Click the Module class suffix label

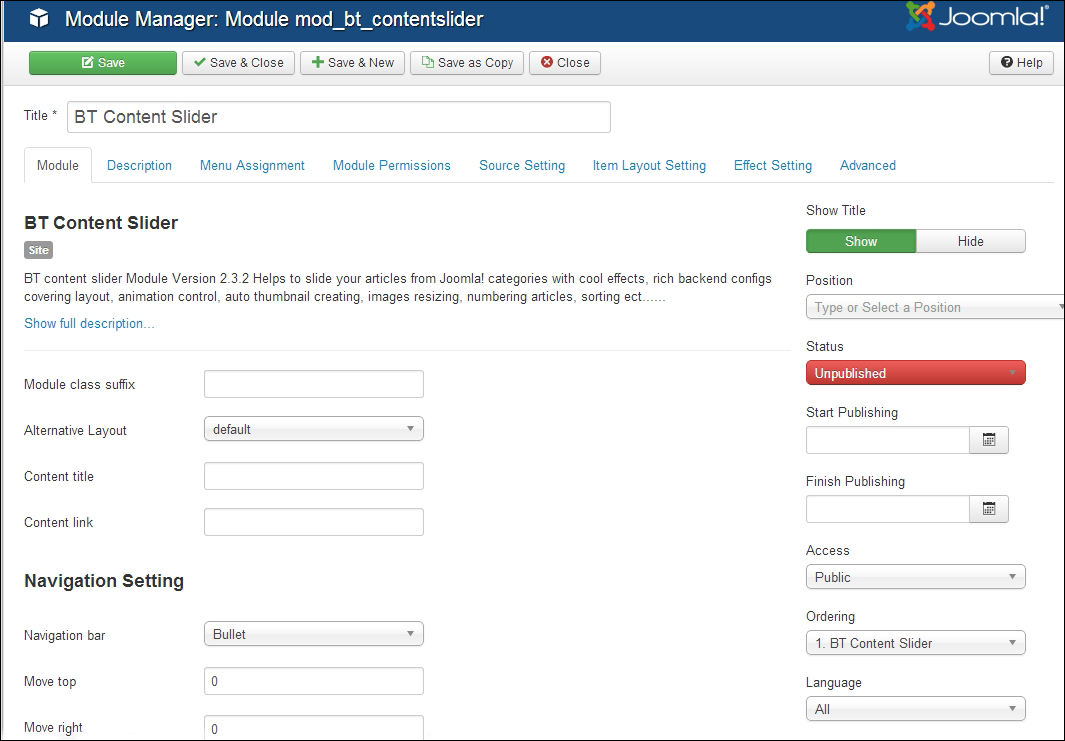(79, 384)
